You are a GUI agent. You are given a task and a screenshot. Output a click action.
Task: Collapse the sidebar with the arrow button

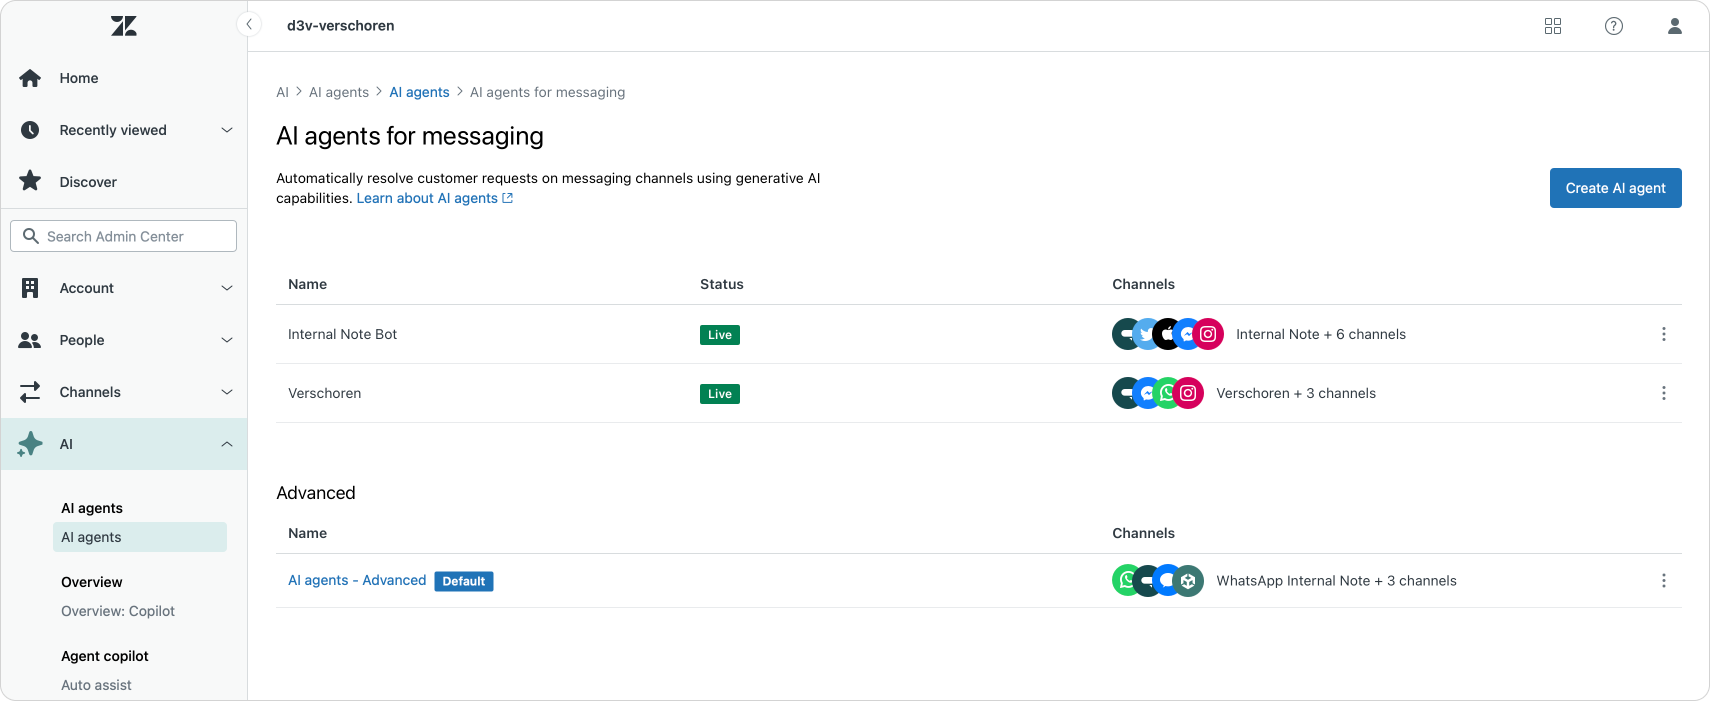pos(249,25)
